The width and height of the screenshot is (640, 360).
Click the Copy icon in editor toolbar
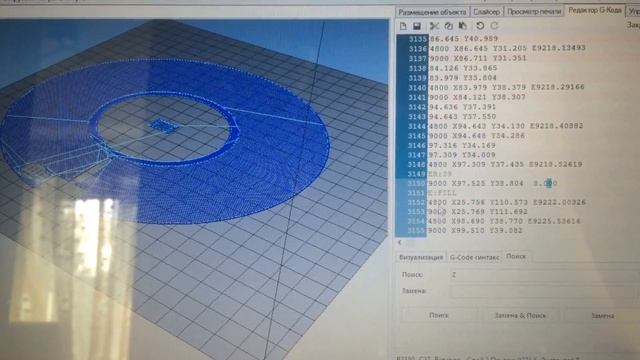click(x=449, y=26)
